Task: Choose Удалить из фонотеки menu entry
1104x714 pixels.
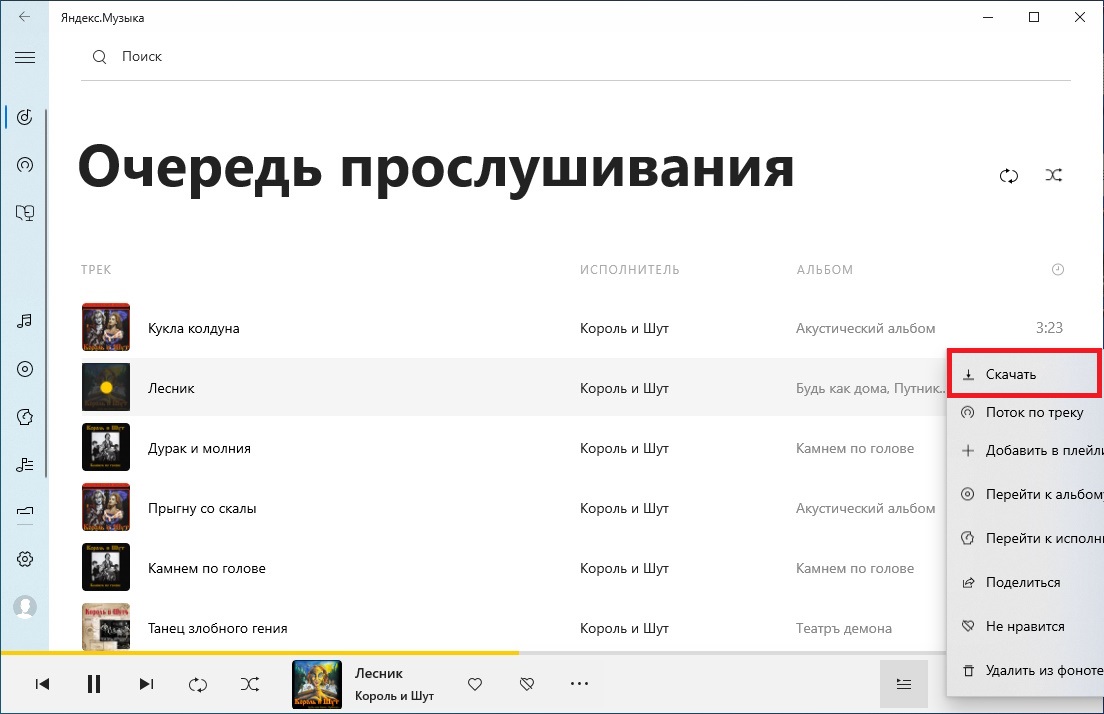Action: coord(1025,670)
